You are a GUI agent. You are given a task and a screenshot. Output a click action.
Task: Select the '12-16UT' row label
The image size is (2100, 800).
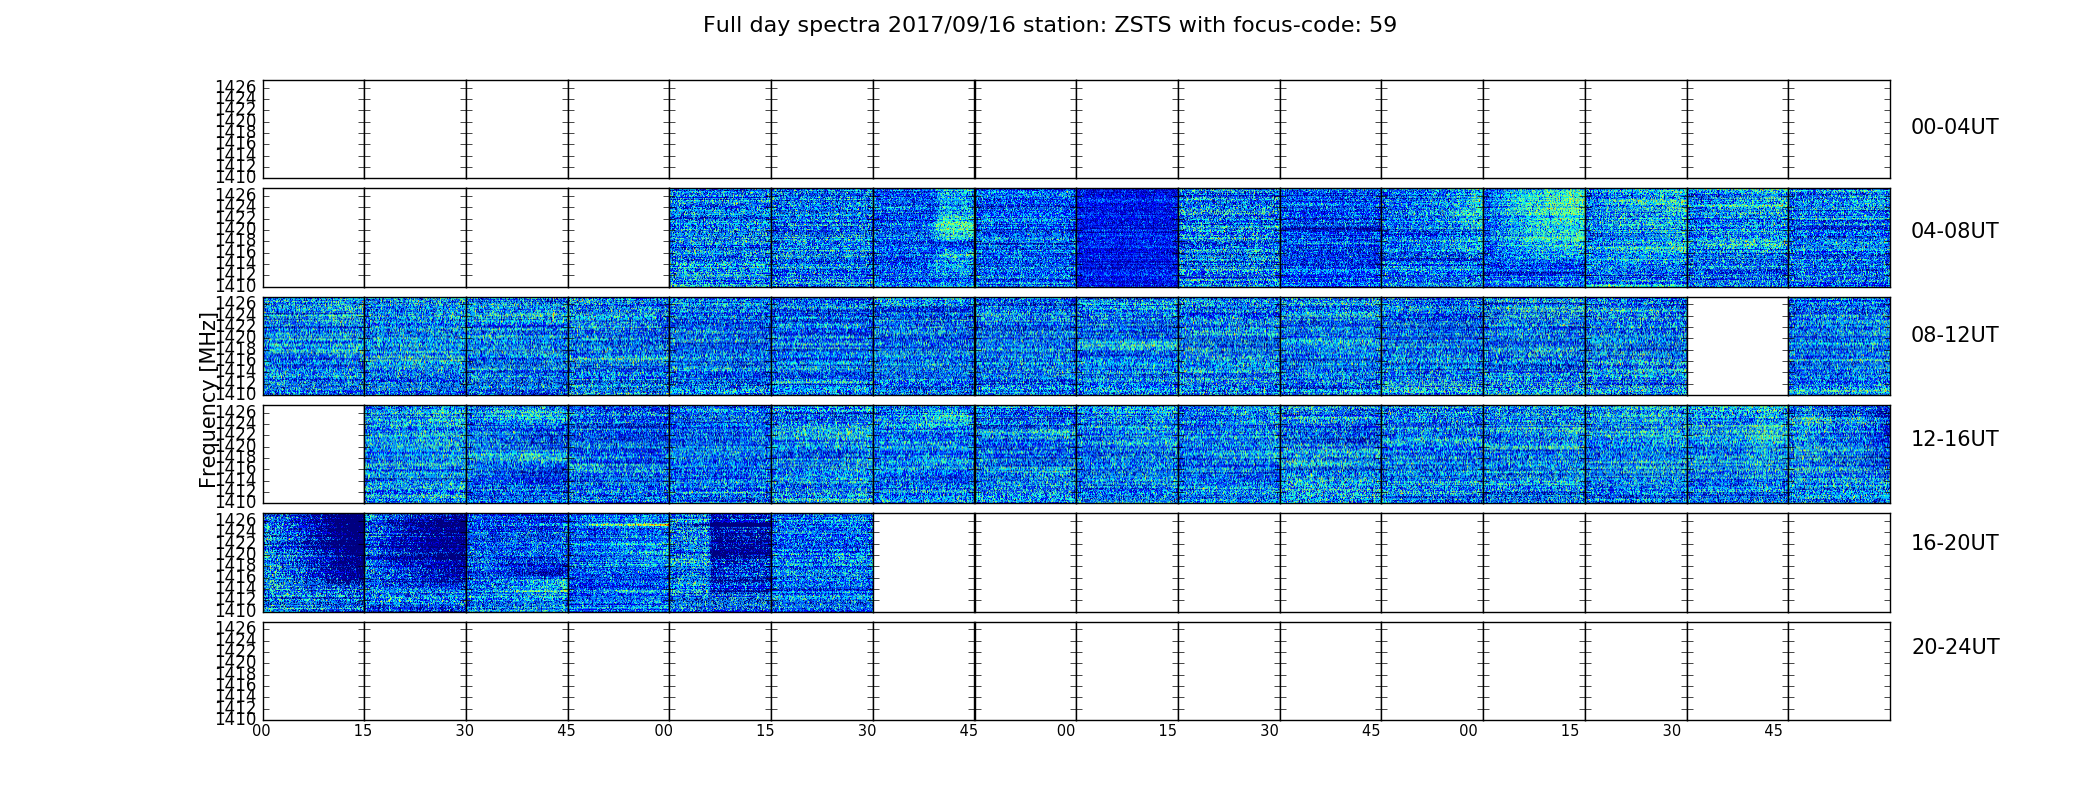(x=1955, y=439)
